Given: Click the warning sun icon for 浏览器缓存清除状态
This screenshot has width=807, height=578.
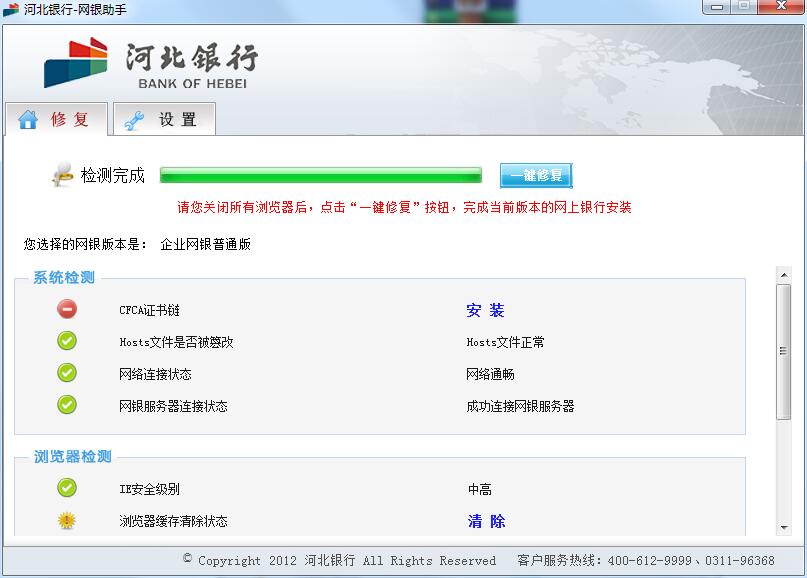Looking at the screenshot, I should pos(67,520).
